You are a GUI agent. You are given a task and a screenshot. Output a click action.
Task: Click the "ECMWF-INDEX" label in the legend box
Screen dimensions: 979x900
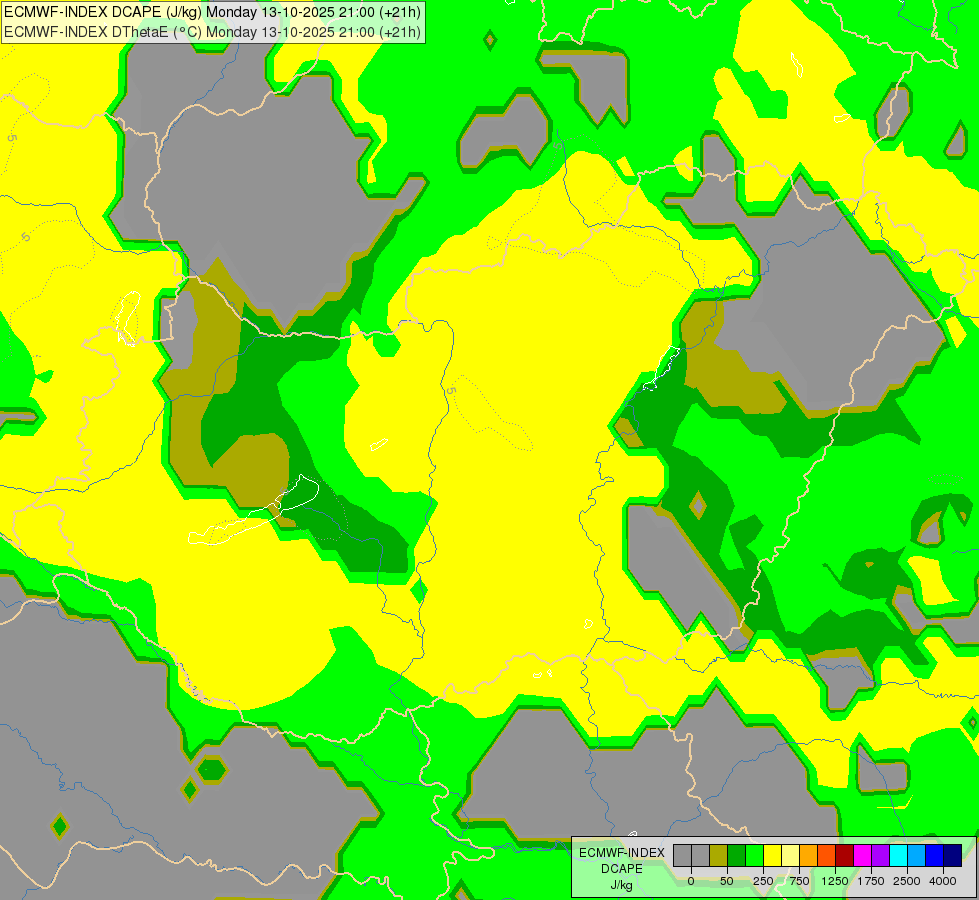(x=622, y=853)
